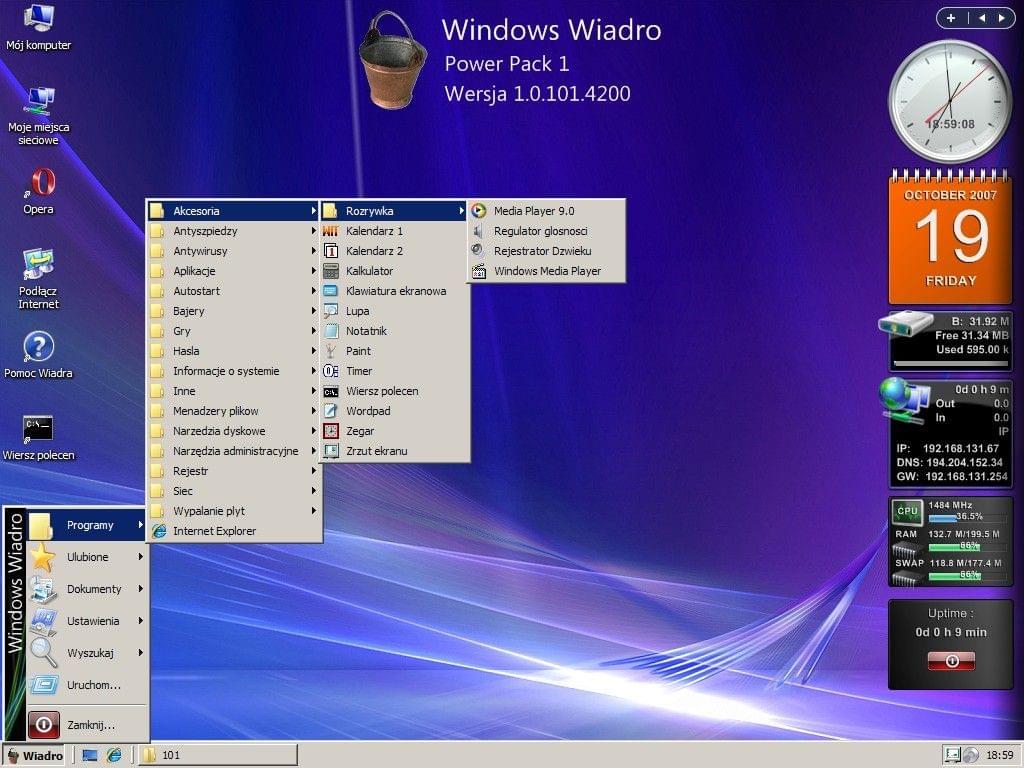This screenshot has height=768, width=1024.
Task: Click the October 2007 calendar widget
Action: pyautogui.click(x=950, y=236)
